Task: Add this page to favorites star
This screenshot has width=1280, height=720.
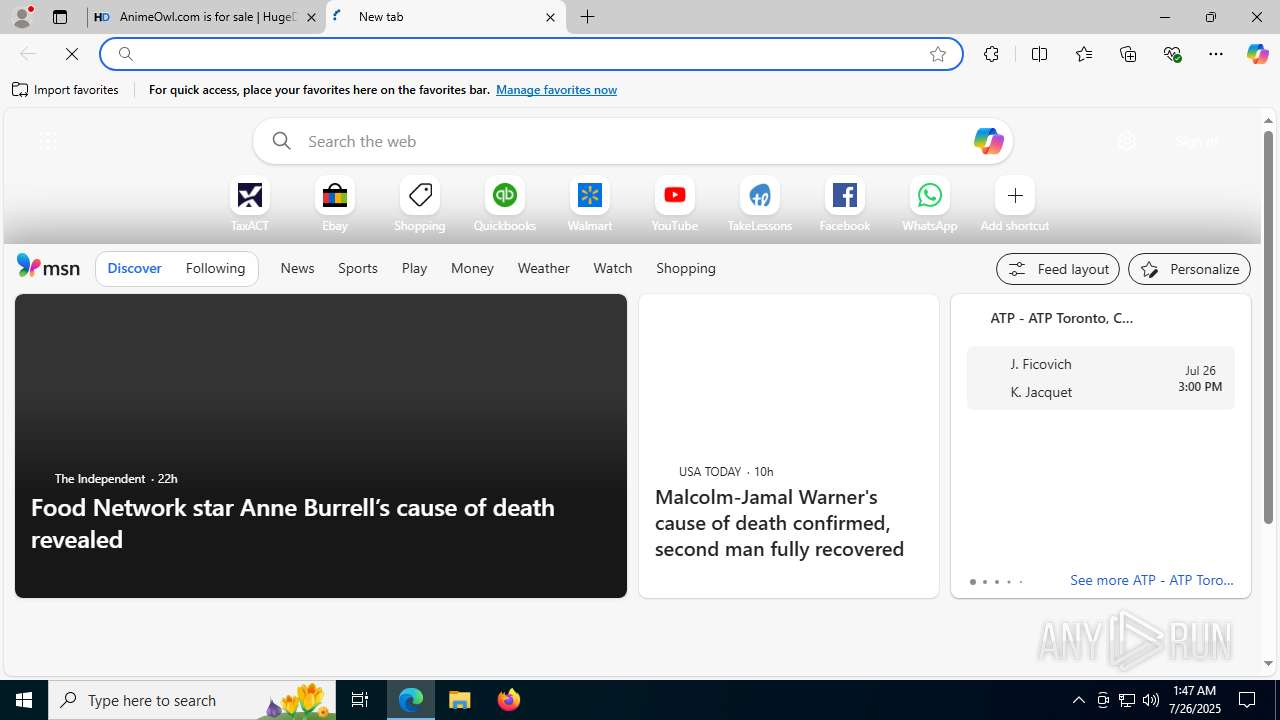Action: [x=938, y=54]
